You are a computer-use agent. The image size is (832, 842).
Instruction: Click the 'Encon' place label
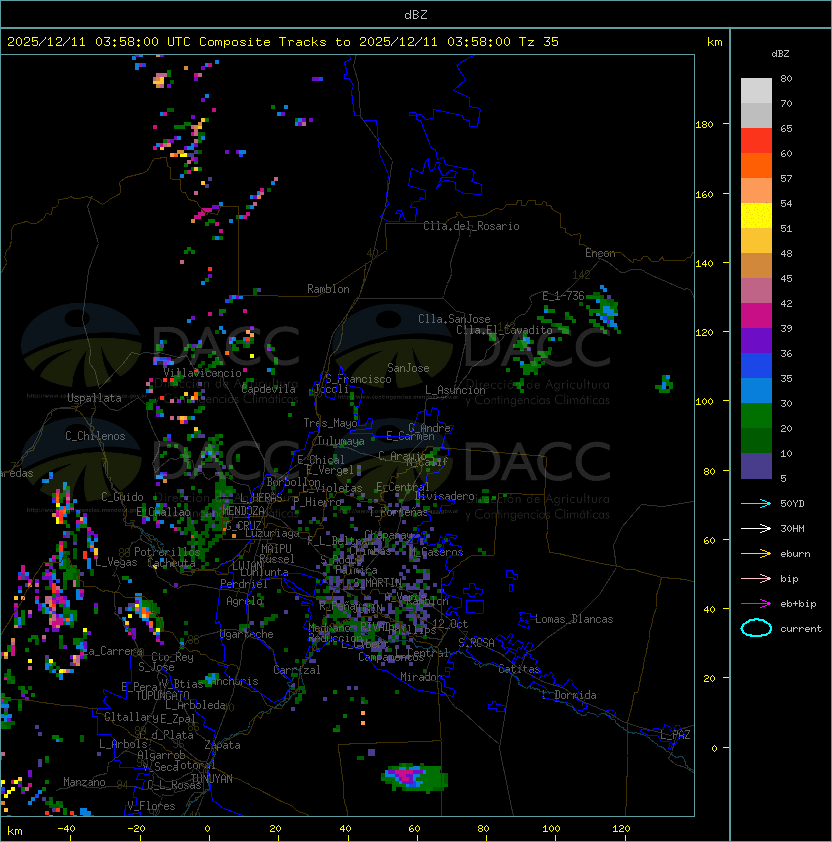pos(600,253)
